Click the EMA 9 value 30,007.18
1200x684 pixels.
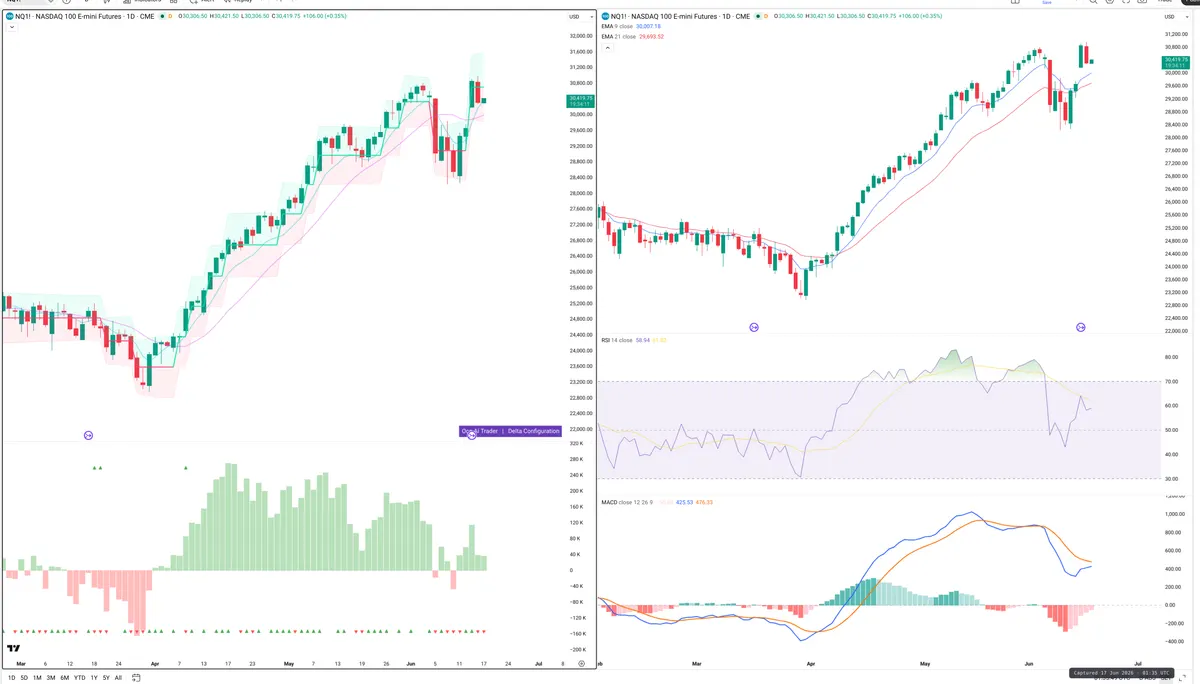(x=648, y=26)
